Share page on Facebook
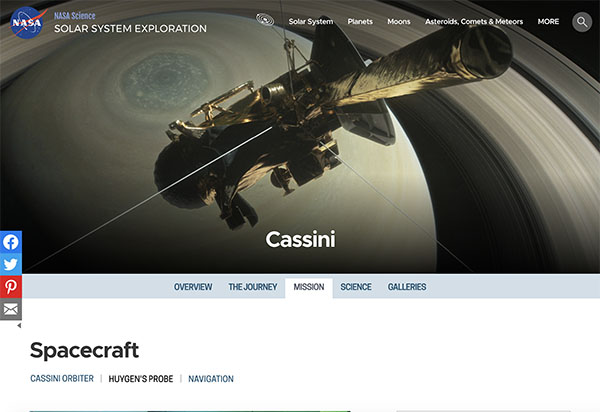 click(x=11, y=242)
